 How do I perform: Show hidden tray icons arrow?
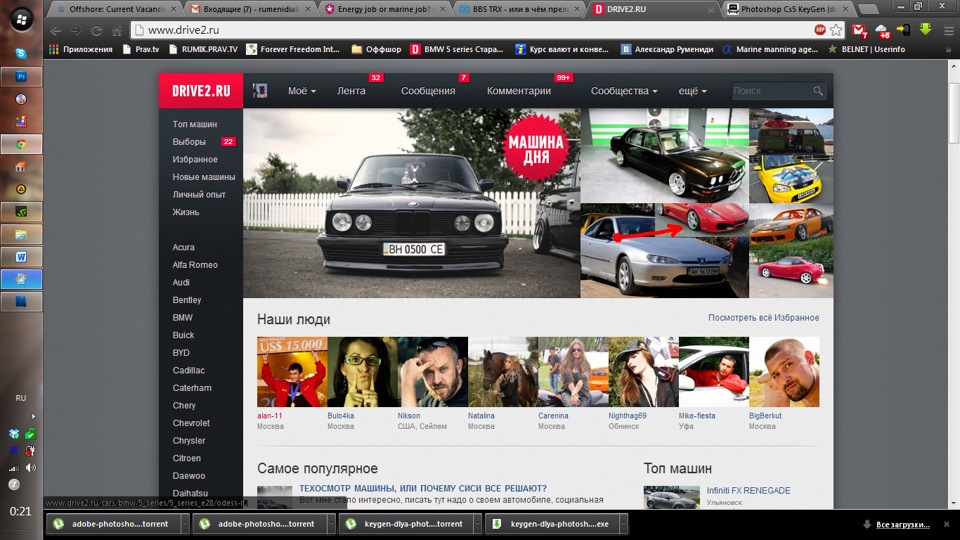coord(33,416)
